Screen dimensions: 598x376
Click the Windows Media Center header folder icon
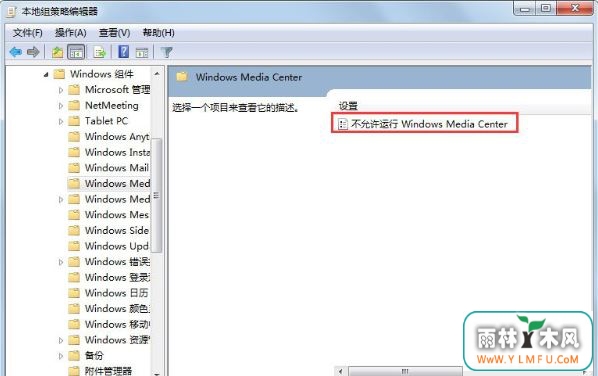click(182, 76)
